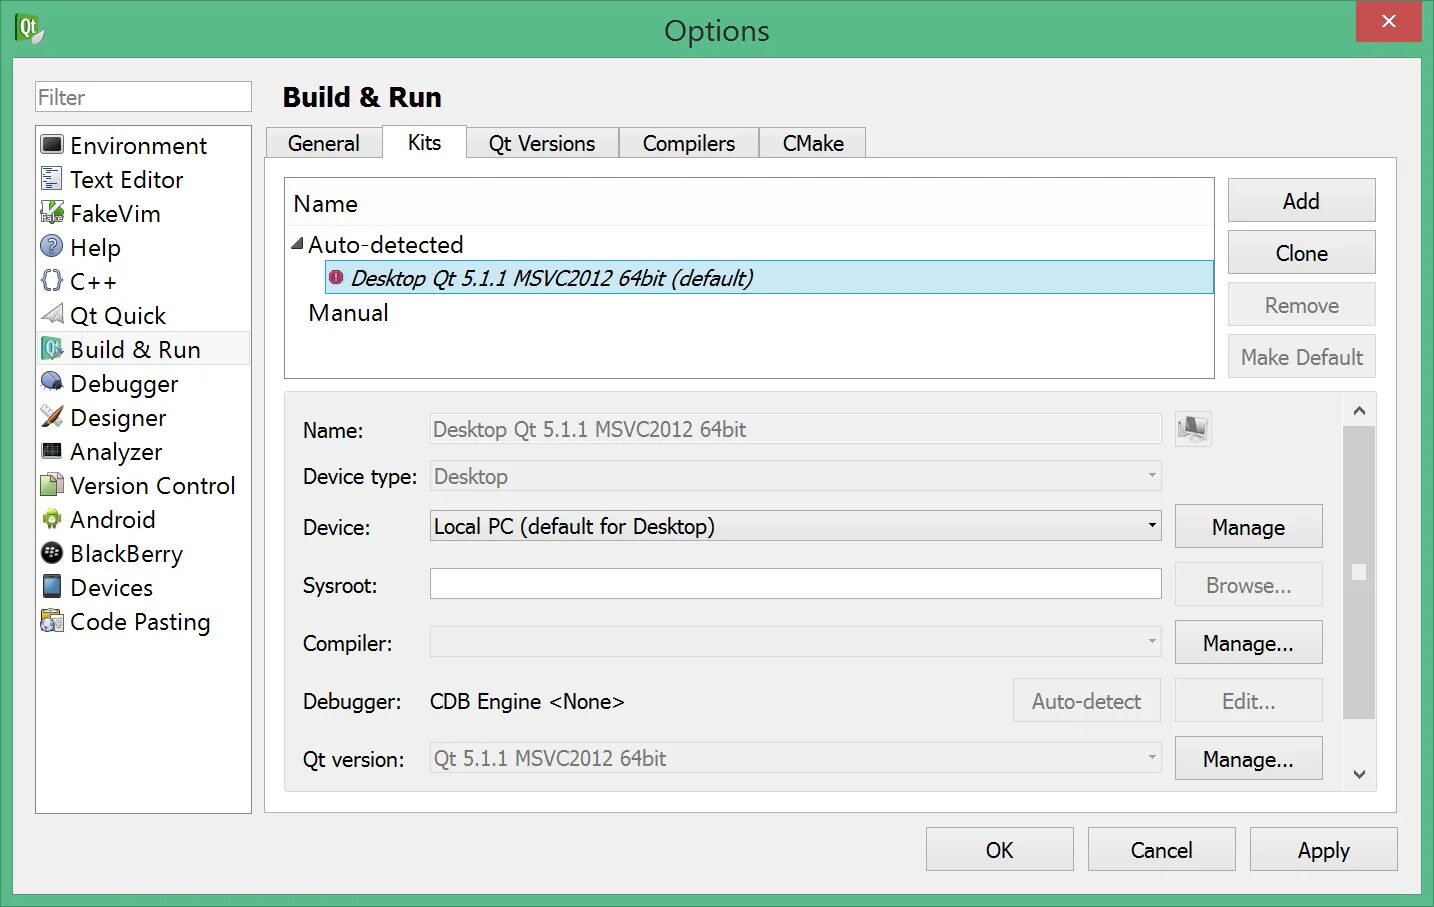Viewport: 1434px width, 907px height.
Task: Open the Code Pasting category icon
Action: (x=52, y=621)
